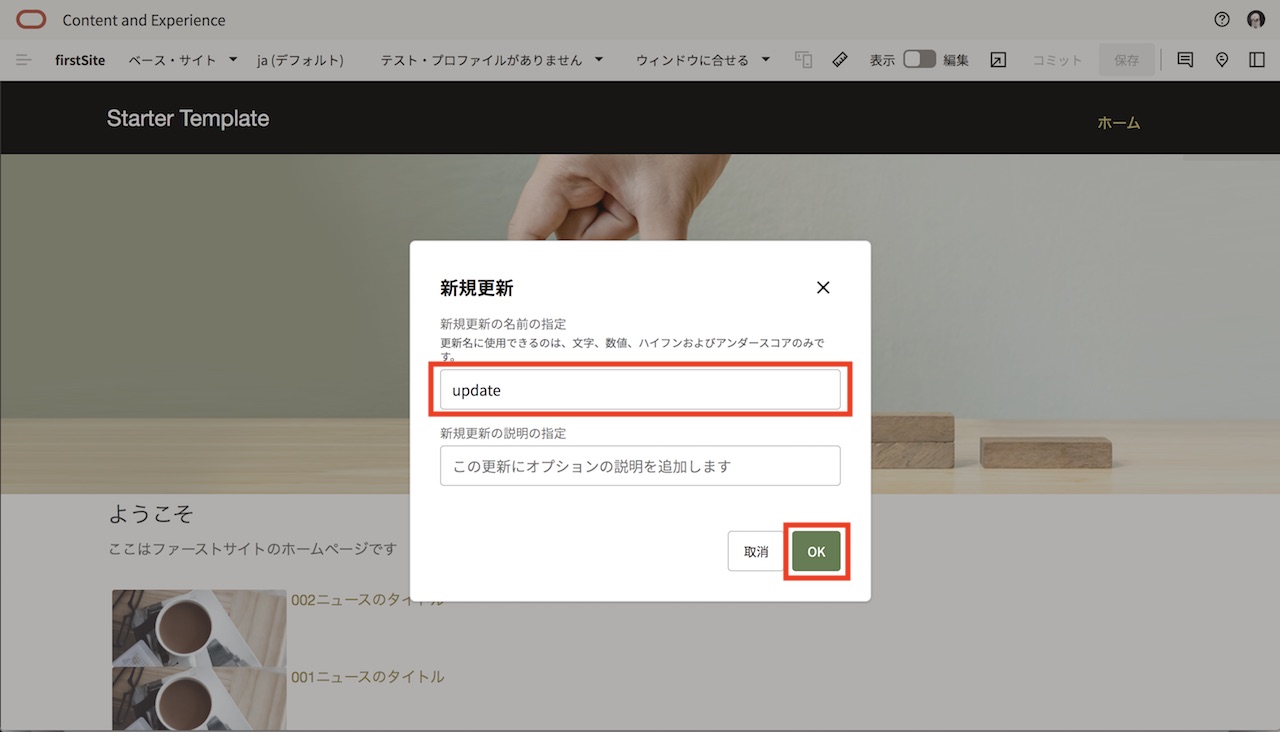This screenshot has height=732, width=1280.
Task: Open the テスト・プロファイル dropdown
Action: pos(490,59)
